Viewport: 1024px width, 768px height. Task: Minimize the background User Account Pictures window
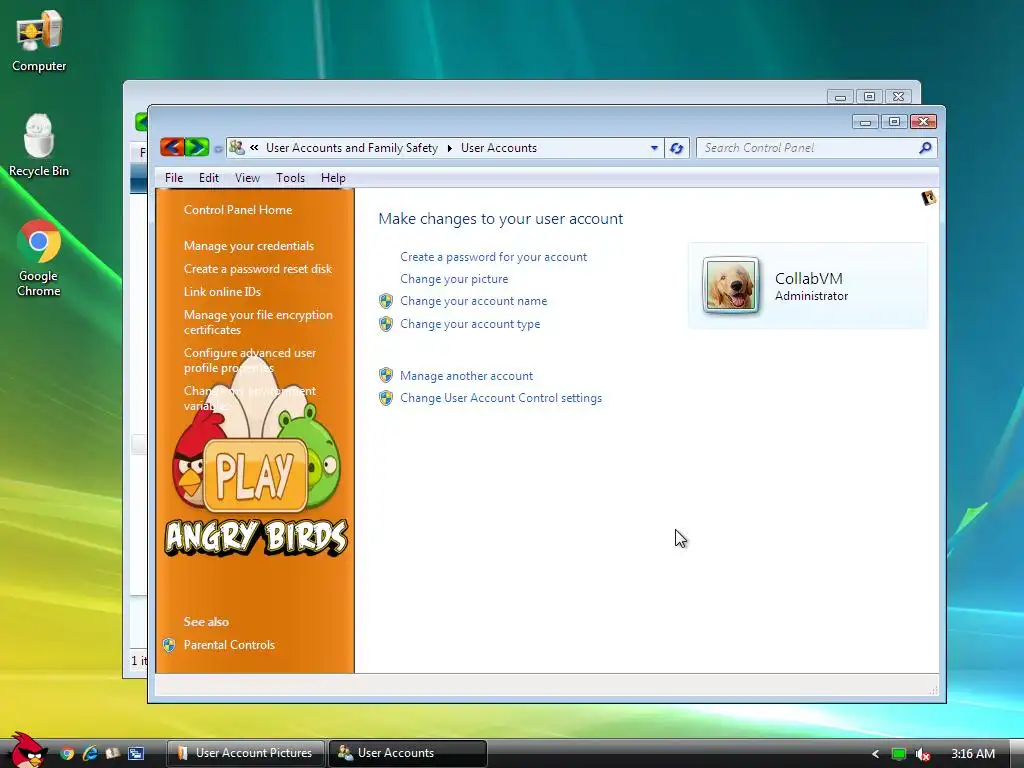coord(840,97)
